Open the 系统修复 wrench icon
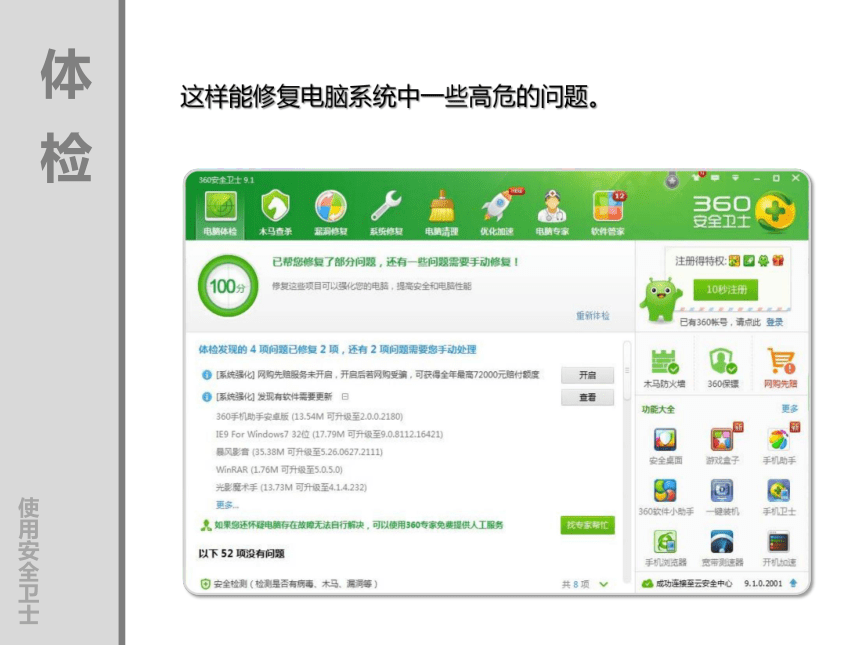Image resolution: width=860 pixels, height=645 pixels. [386, 206]
